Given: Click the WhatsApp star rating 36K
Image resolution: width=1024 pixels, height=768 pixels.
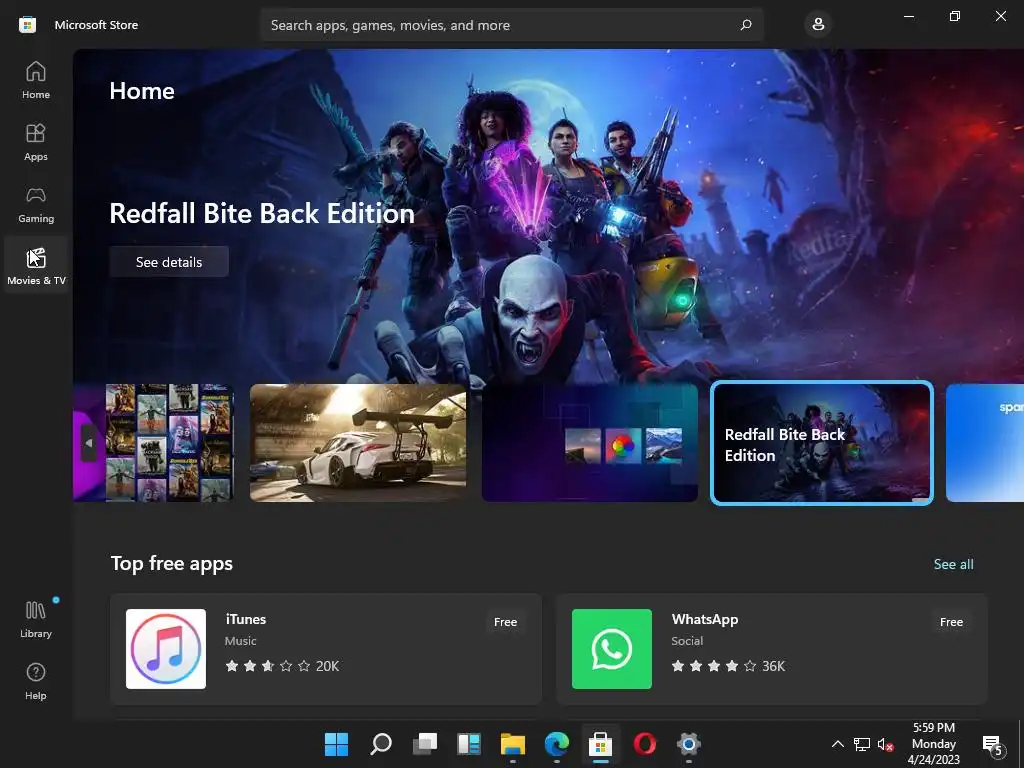Looking at the screenshot, I should coord(728,666).
